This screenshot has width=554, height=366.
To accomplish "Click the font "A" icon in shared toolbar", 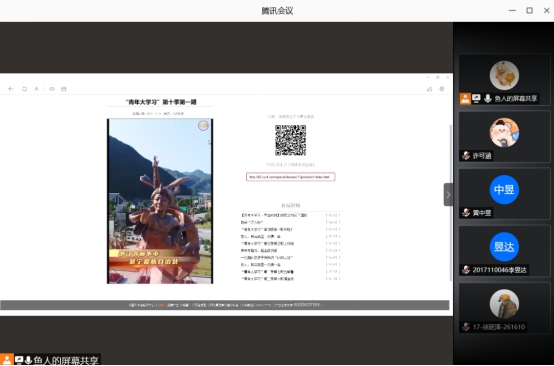I will [36, 89].
